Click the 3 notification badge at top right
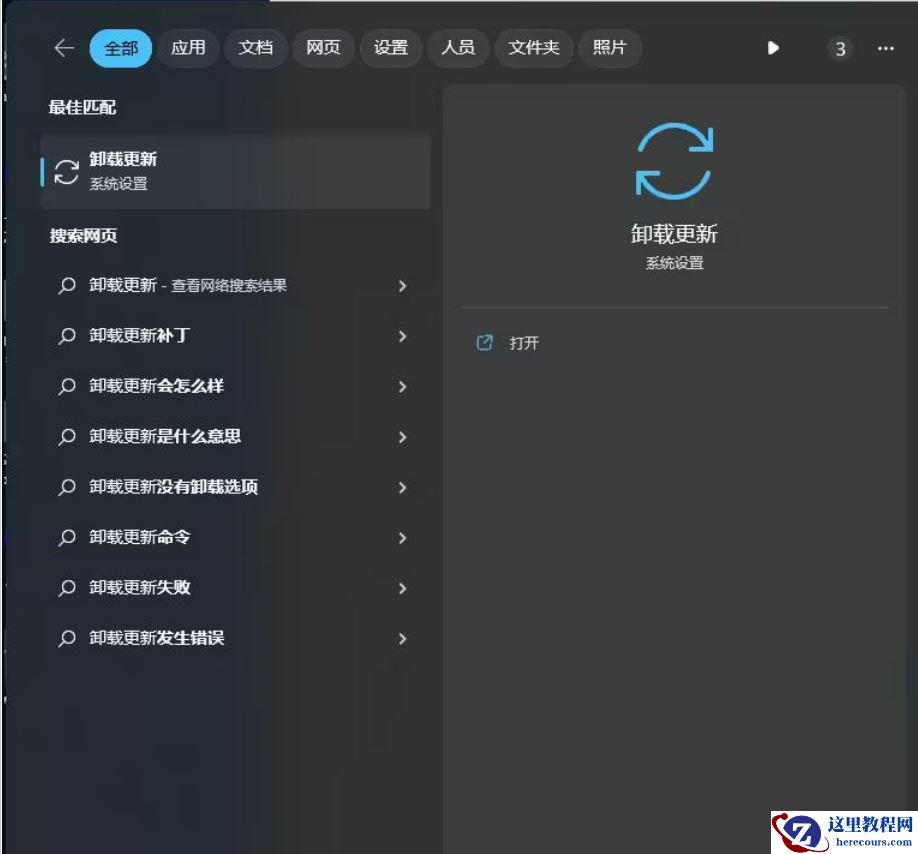Screen dimensions: 918x854 pos(840,48)
